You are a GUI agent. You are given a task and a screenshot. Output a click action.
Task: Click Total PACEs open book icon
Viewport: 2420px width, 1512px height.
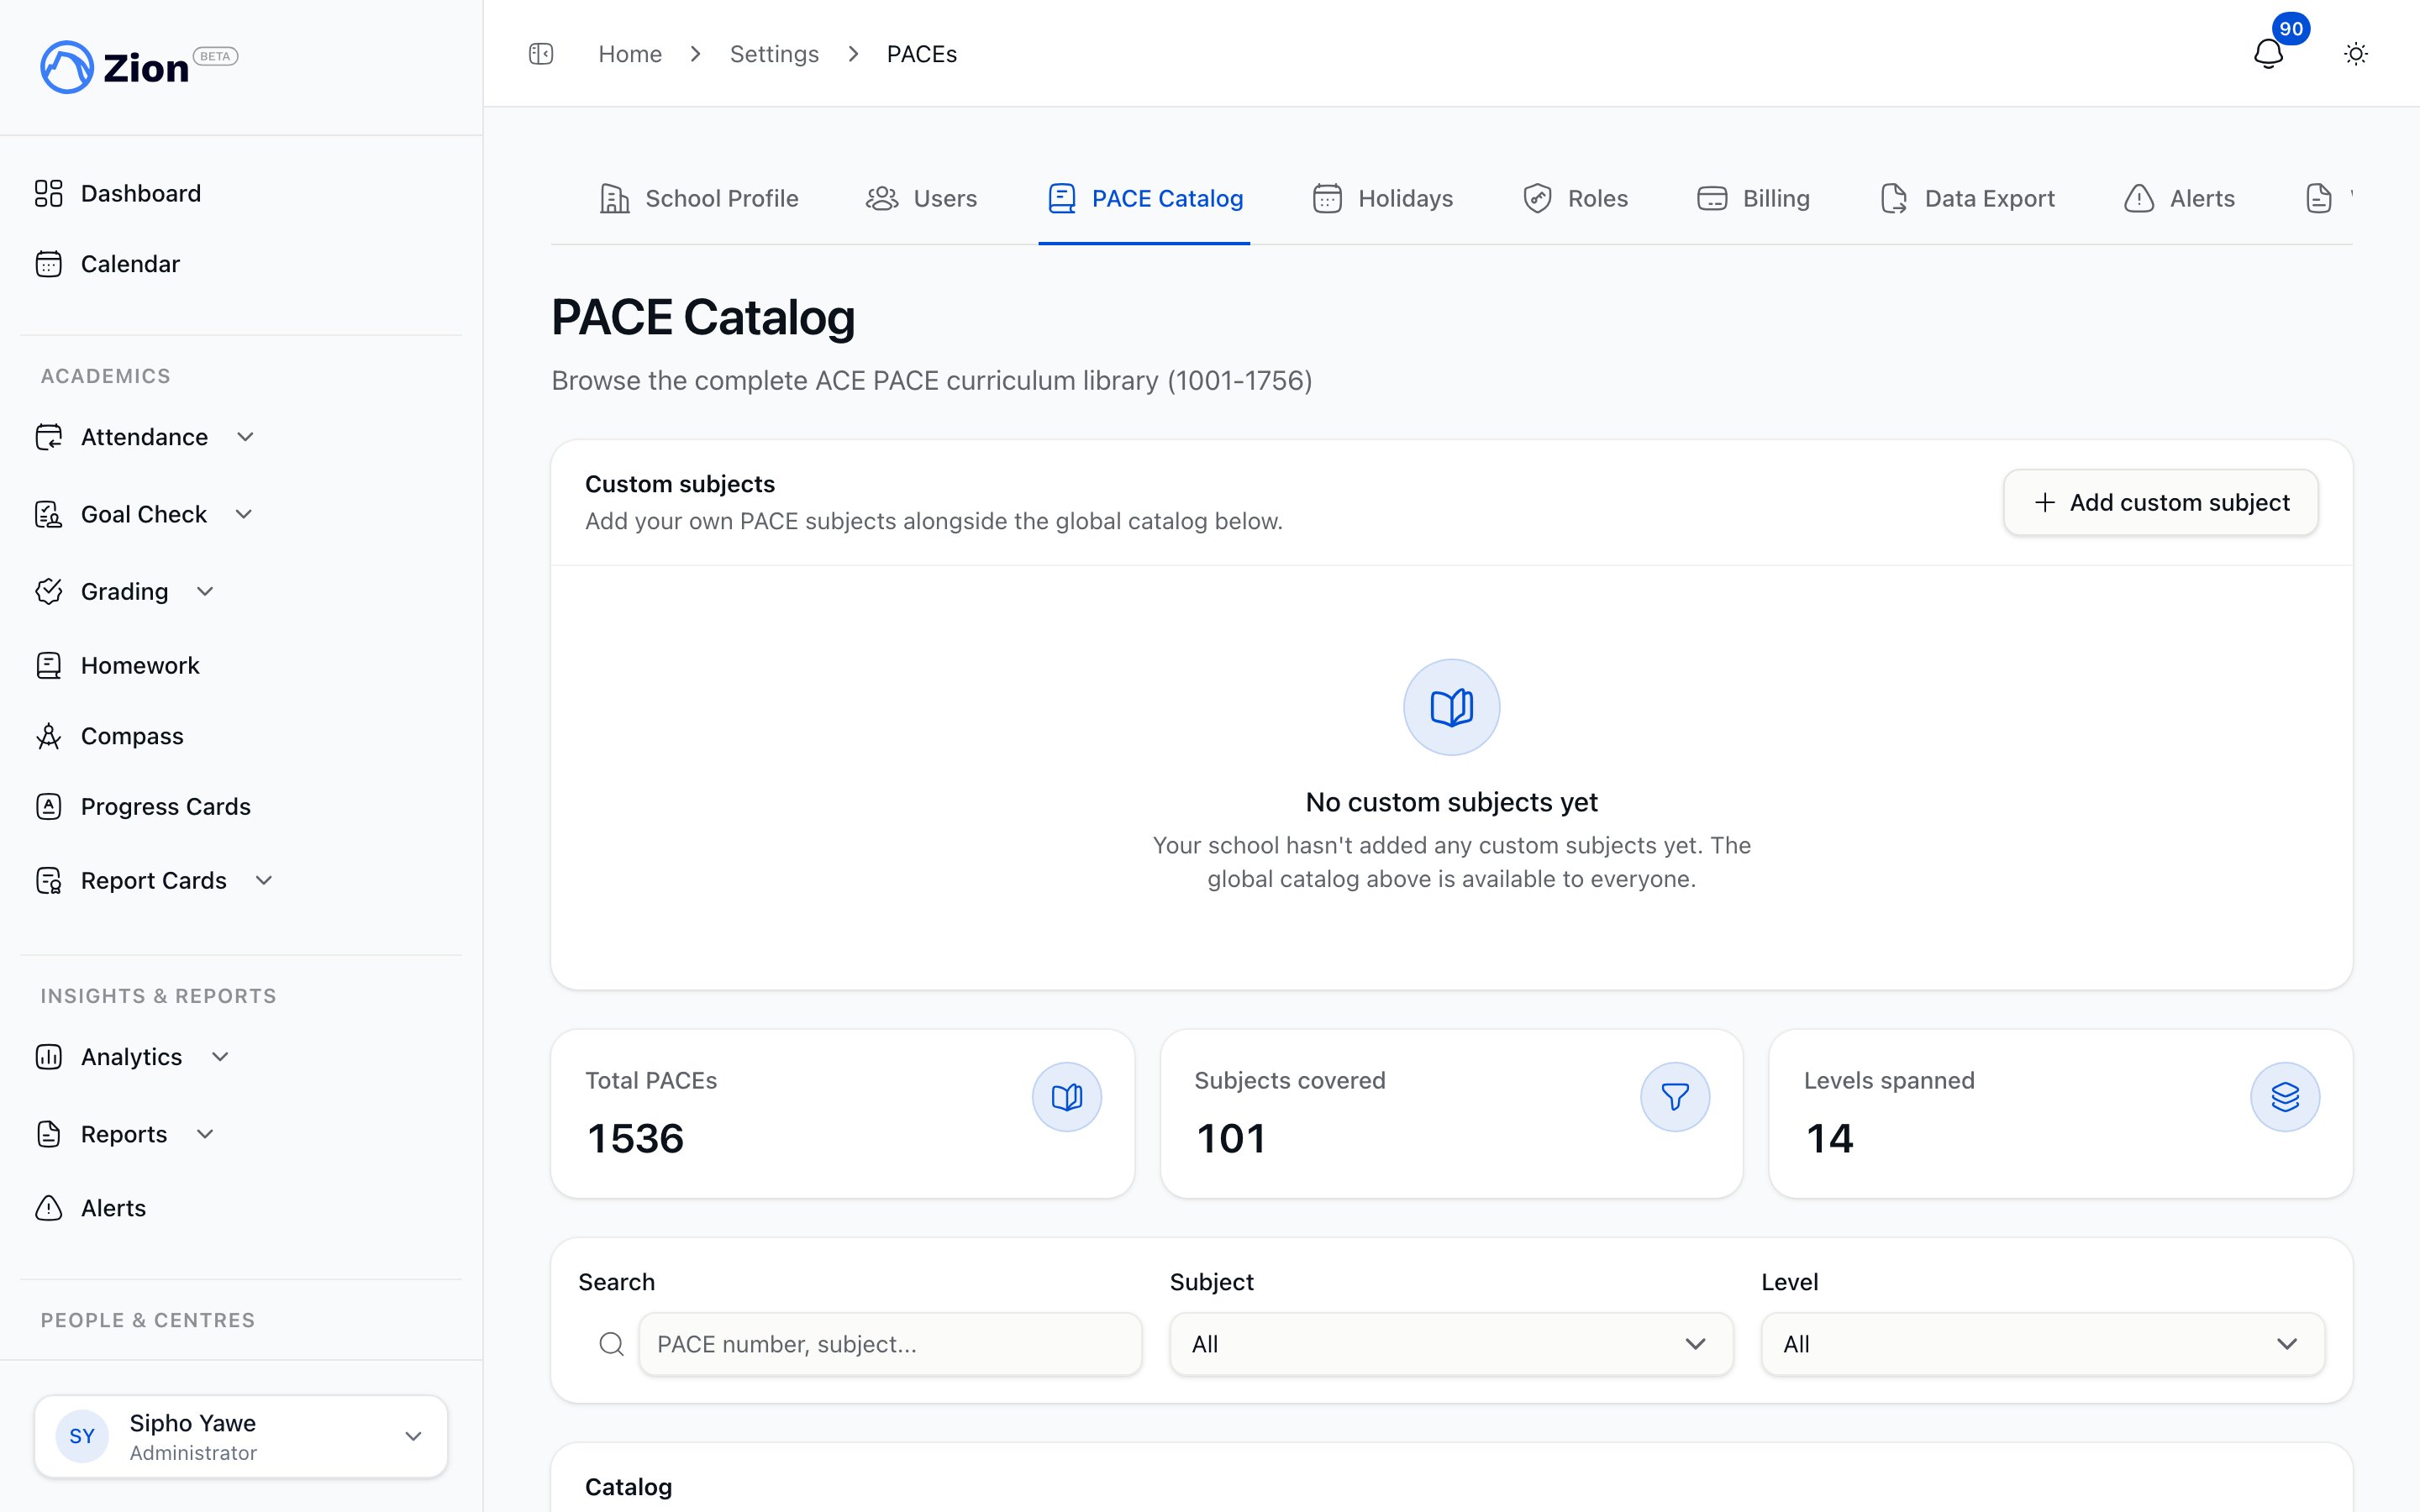1067,1097
